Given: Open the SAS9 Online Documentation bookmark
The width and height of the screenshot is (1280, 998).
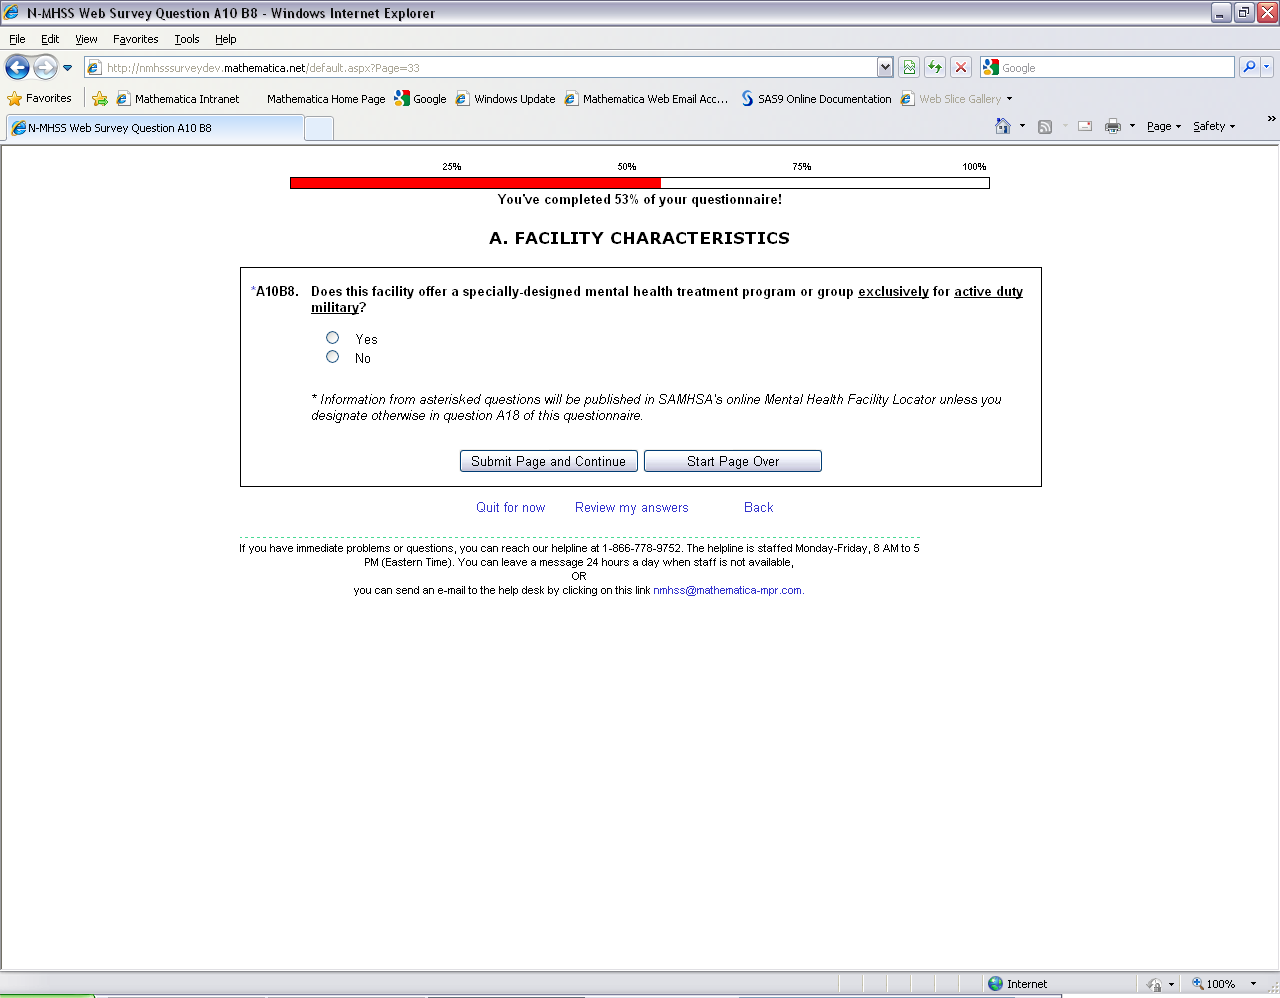Looking at the screenshot, I should [x=816, y=98].
